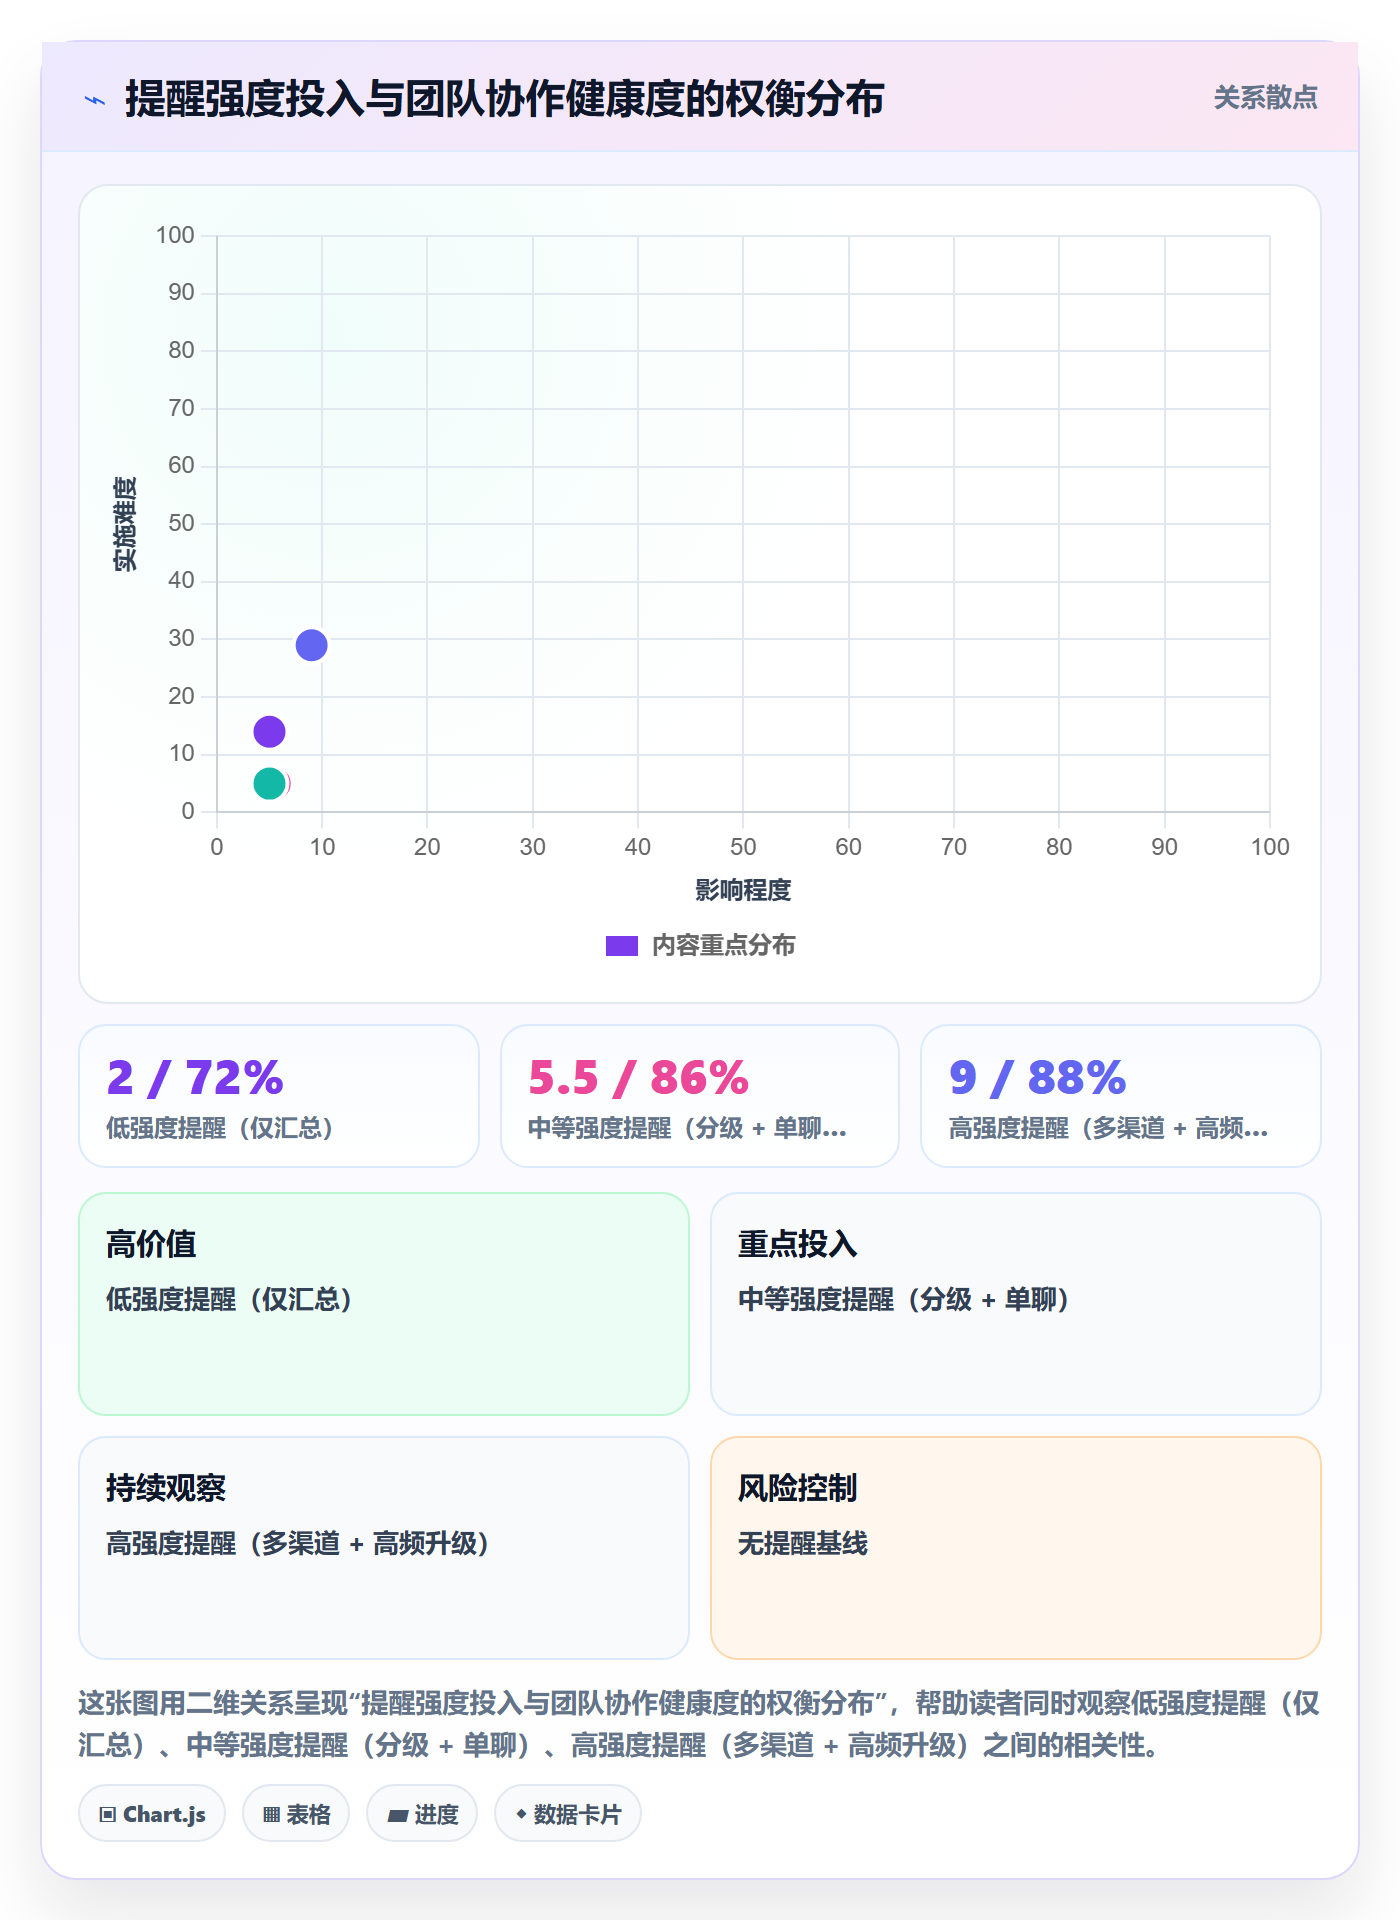Click 高强度提醒（多渠道 + 高频升级）in the 持续观察 card
The height and width of the screenshot is (1920, 1400).
tap(297, 1543)
